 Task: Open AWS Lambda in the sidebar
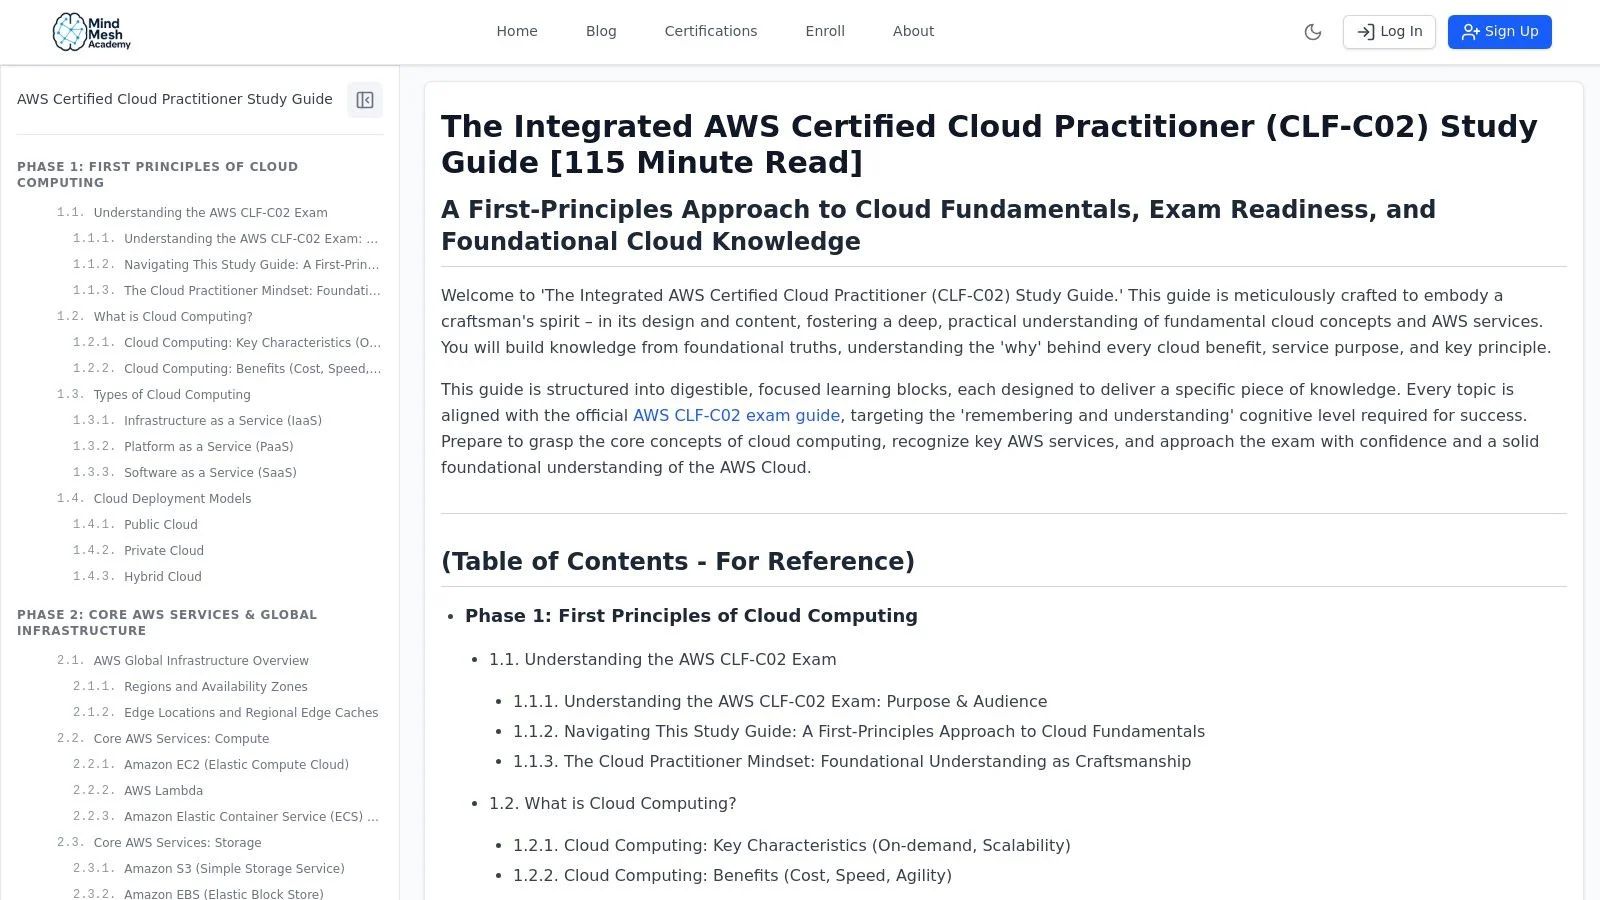pyautogui.click(x=163, y=791)
